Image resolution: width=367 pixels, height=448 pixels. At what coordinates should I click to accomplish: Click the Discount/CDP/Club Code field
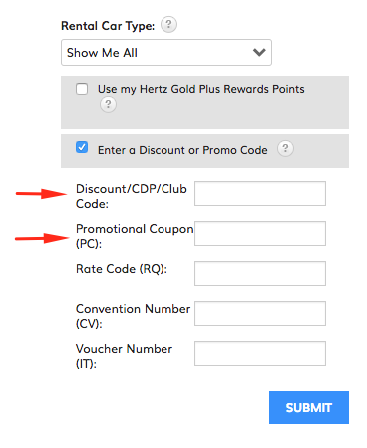pos(260,193)
